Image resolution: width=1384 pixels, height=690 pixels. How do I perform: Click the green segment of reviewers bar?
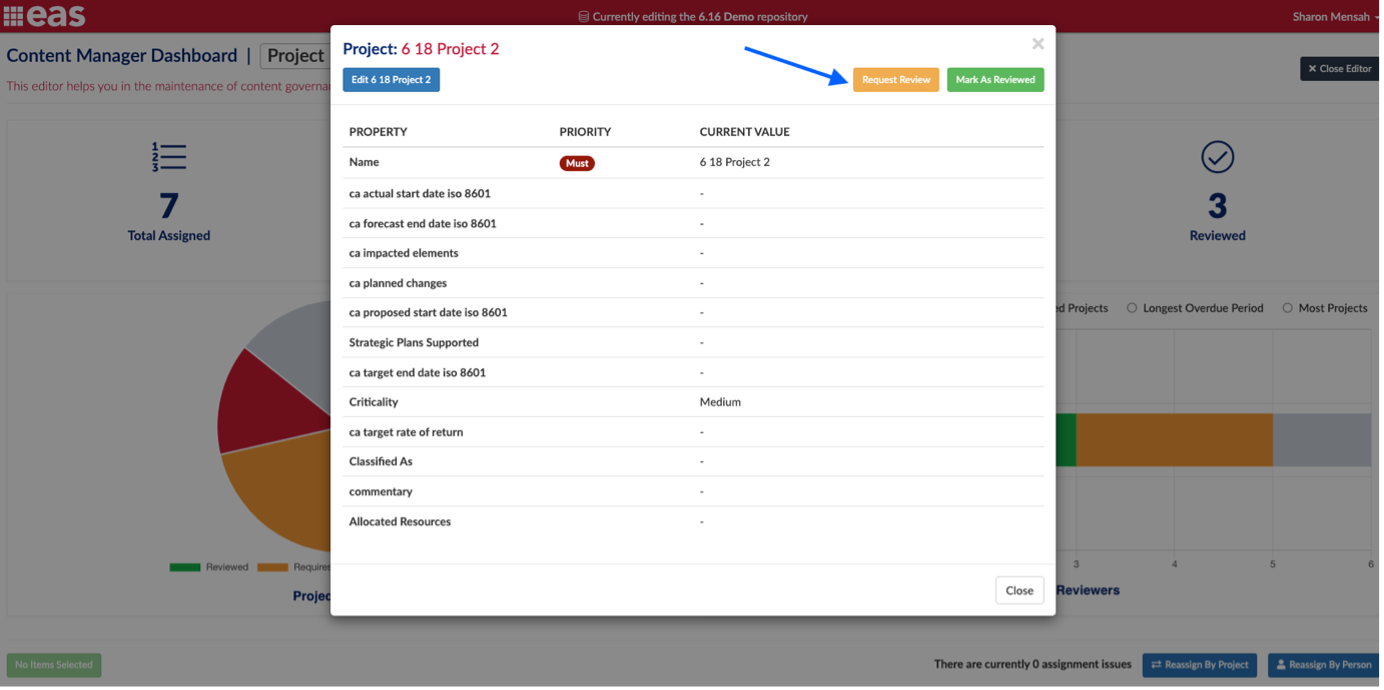click(1066, 440)
